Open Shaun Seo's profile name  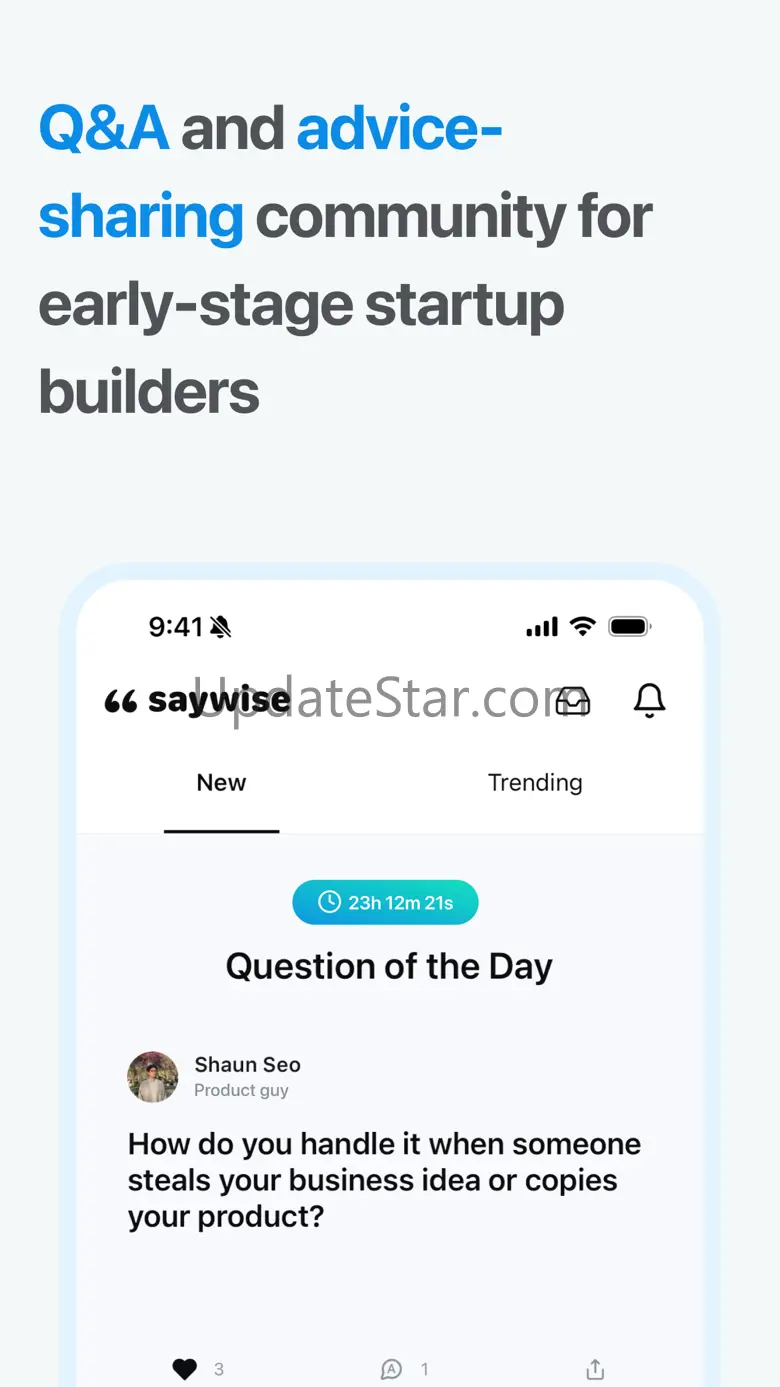point(247,1065)
